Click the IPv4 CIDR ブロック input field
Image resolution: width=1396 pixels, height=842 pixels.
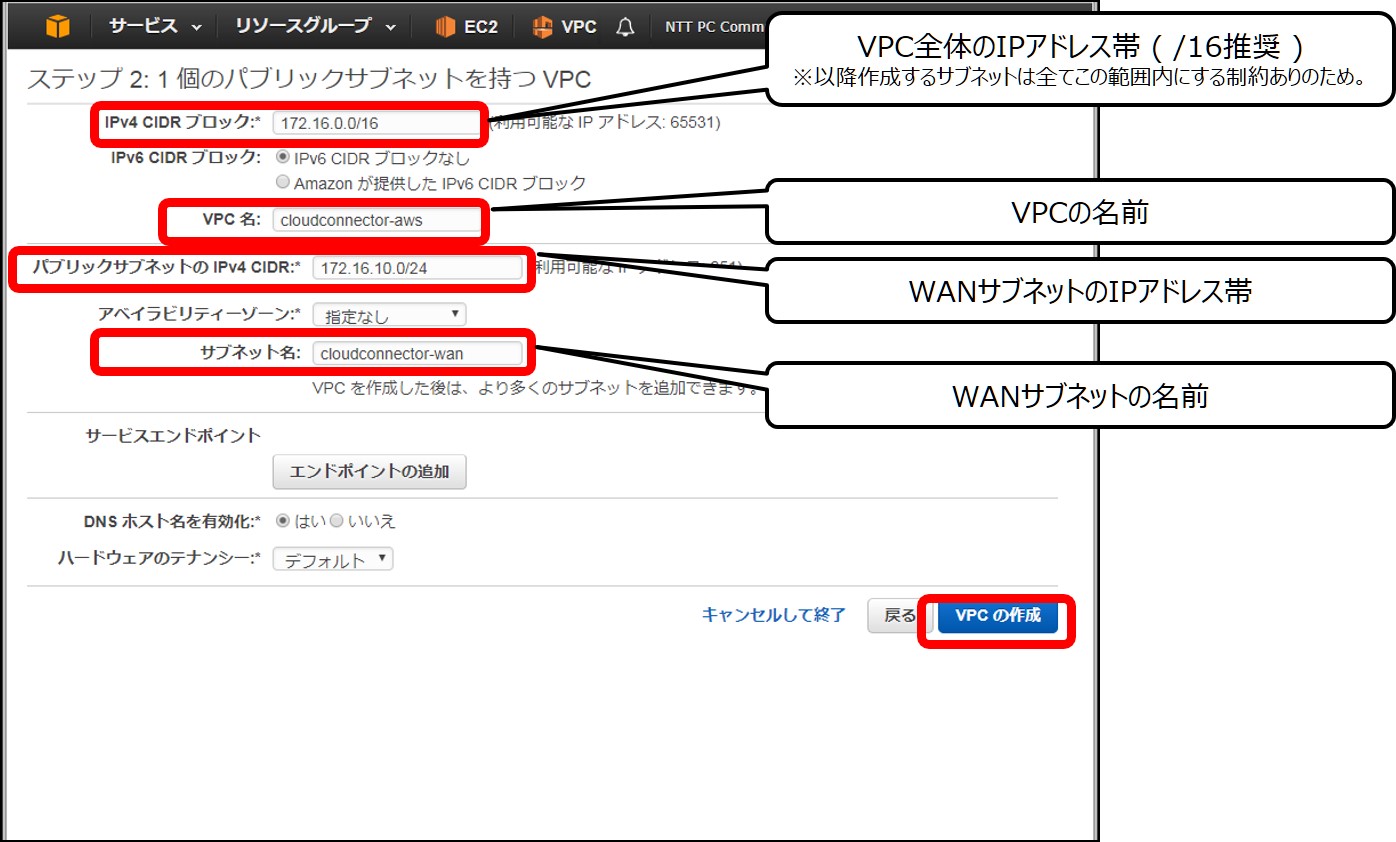pyautogui.click(x=377, y=123)
